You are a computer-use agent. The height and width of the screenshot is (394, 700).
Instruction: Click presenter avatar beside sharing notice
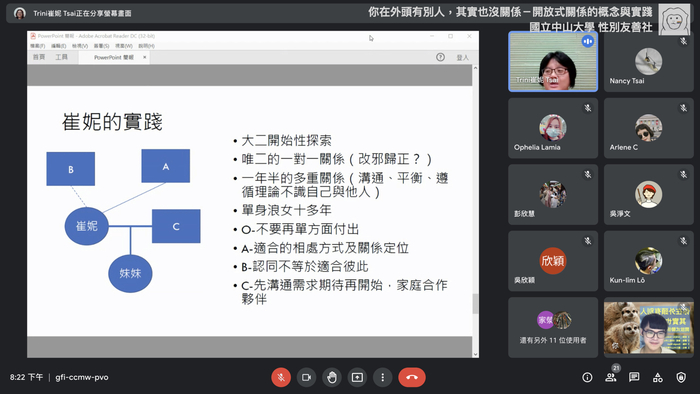(x=19, y=13)
